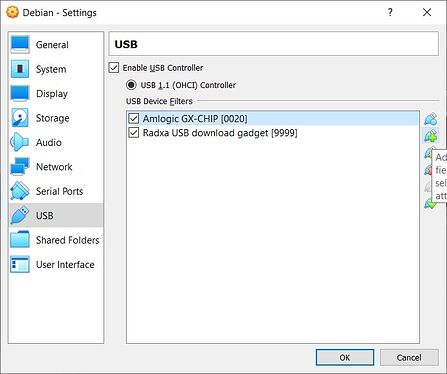Add a new empty USB filter
The width and height of the screenshot is (447, 374).
(x=430, y=119)
